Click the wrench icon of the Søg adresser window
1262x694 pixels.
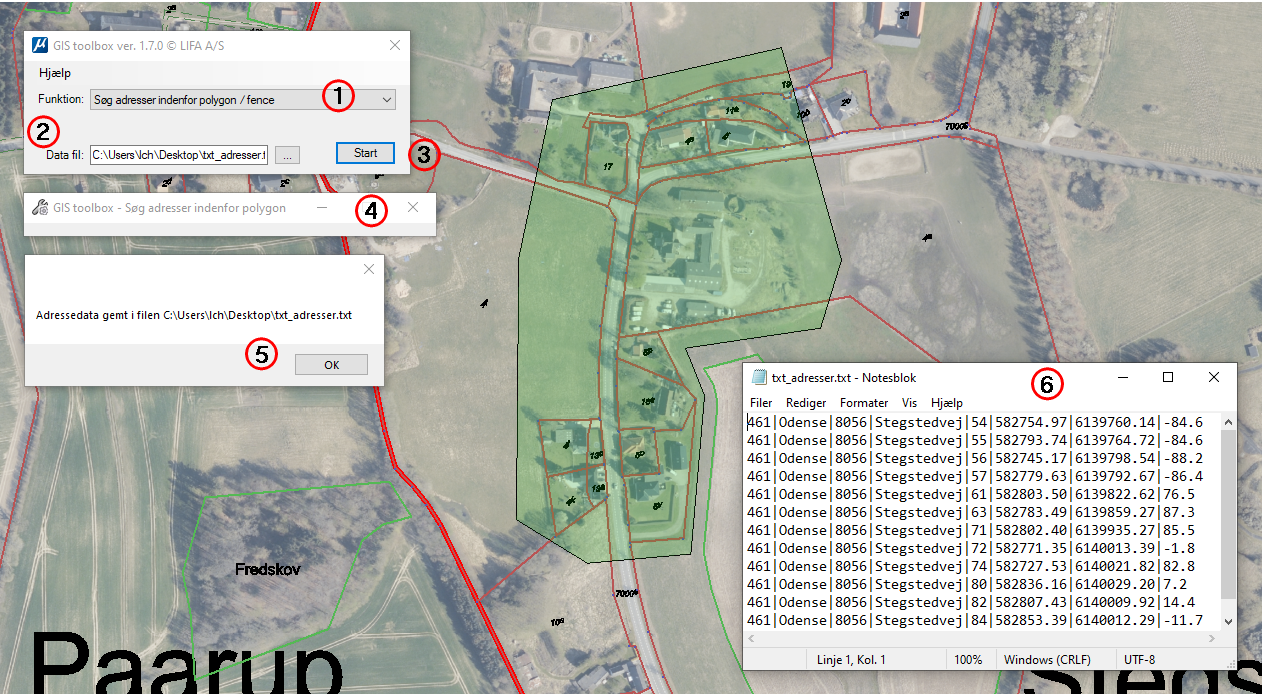point(40,208)
